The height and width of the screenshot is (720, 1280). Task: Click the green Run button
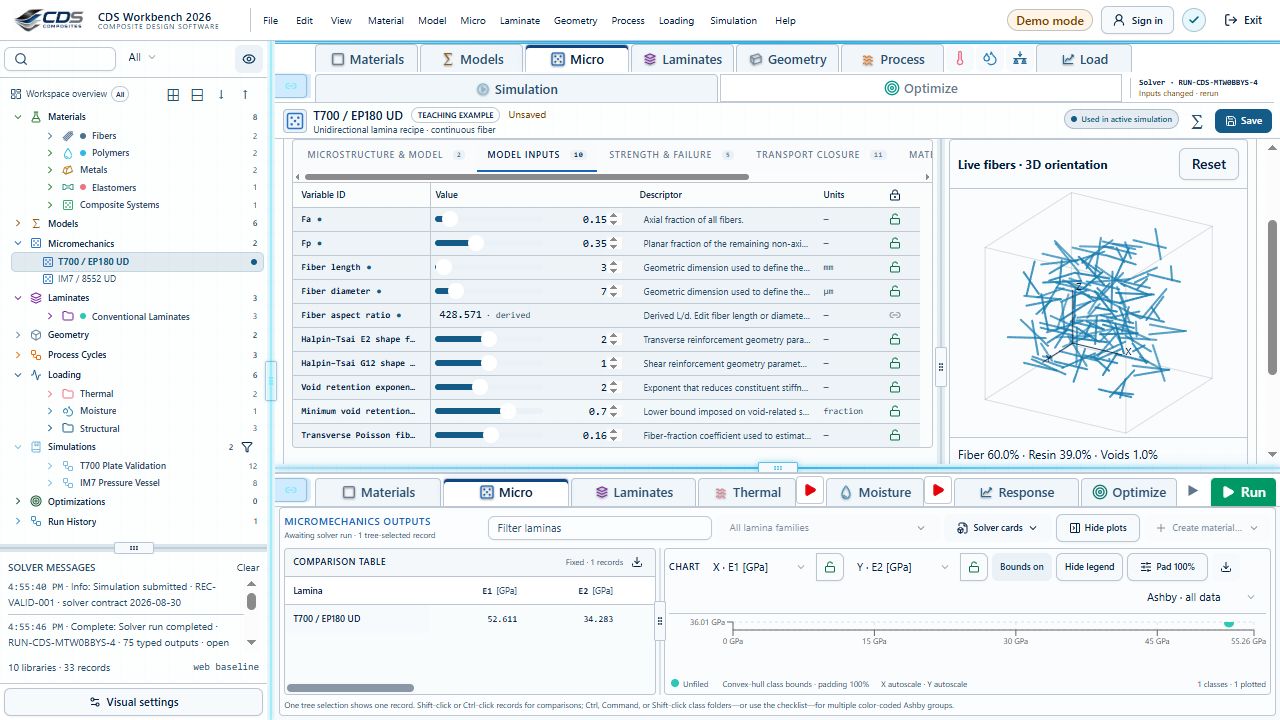click(1242, 492)
